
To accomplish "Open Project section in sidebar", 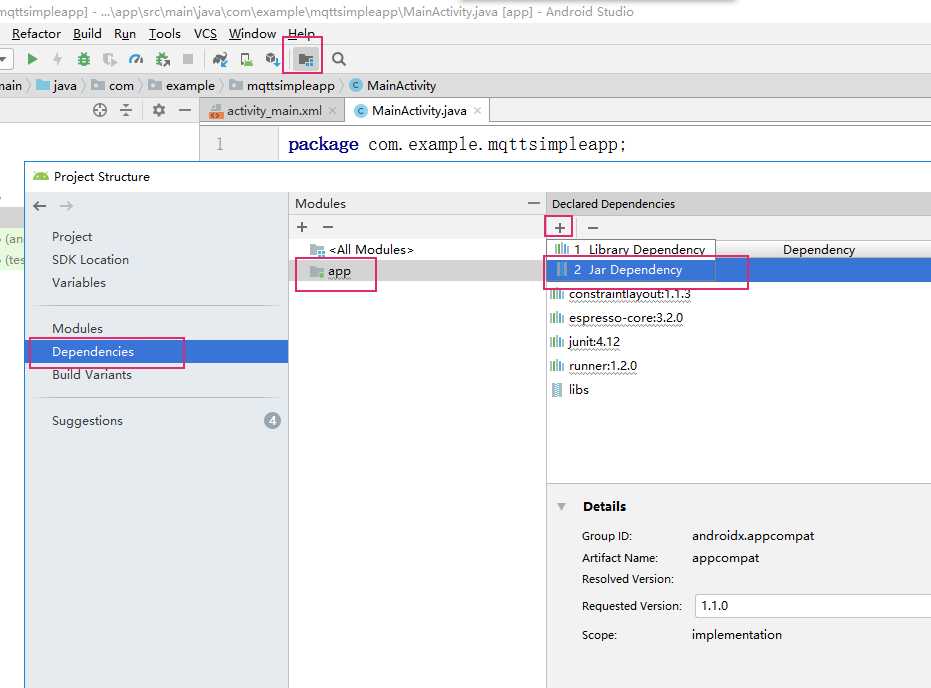I will 72,237.
